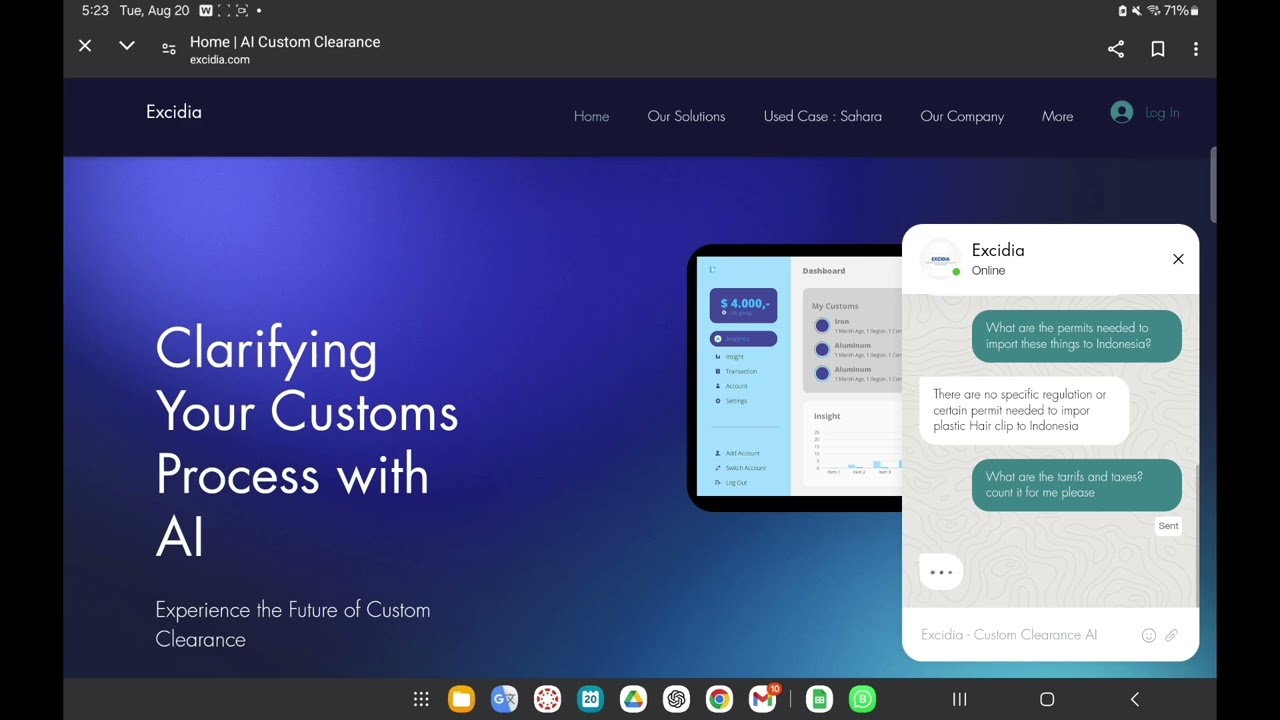Tap the muted sound status icon
This screenshot has height=720, width=1280.
coord(1137,11)
